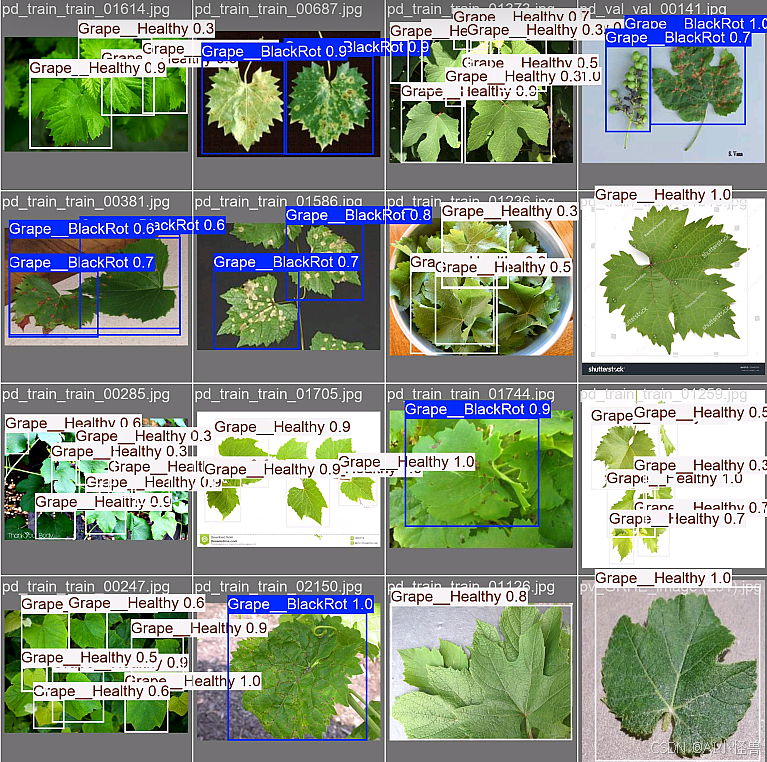Click Grape__BlackRot 0.9 label in 01744 image

477,409
